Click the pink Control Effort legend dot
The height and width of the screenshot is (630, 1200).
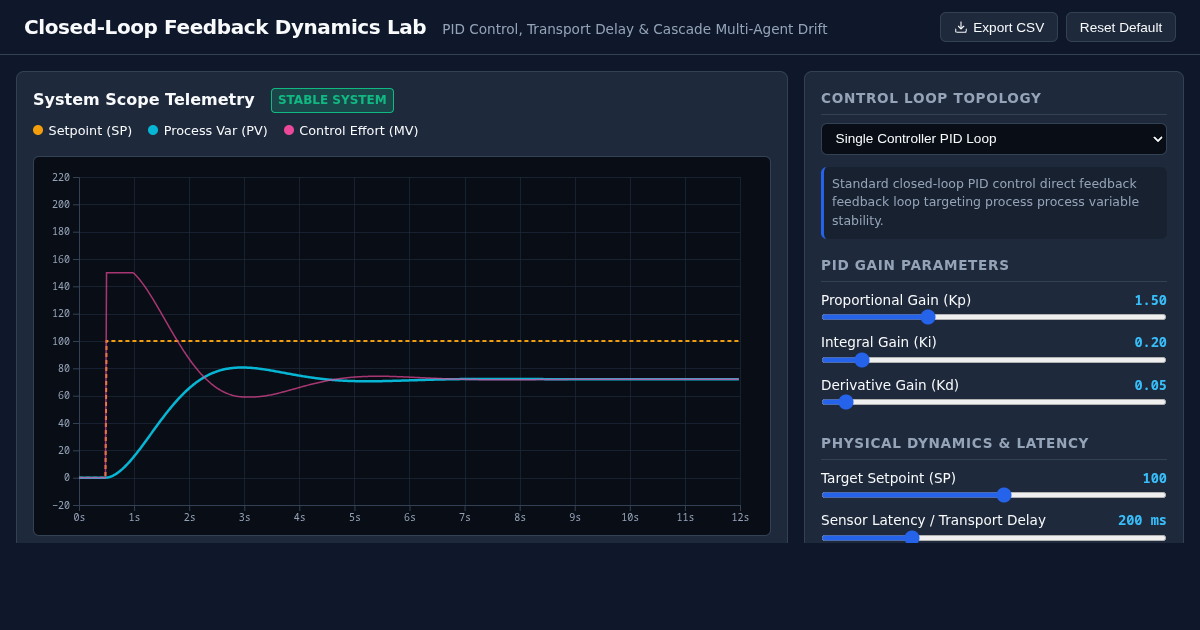pyautogui.click(x=289, y=130)
